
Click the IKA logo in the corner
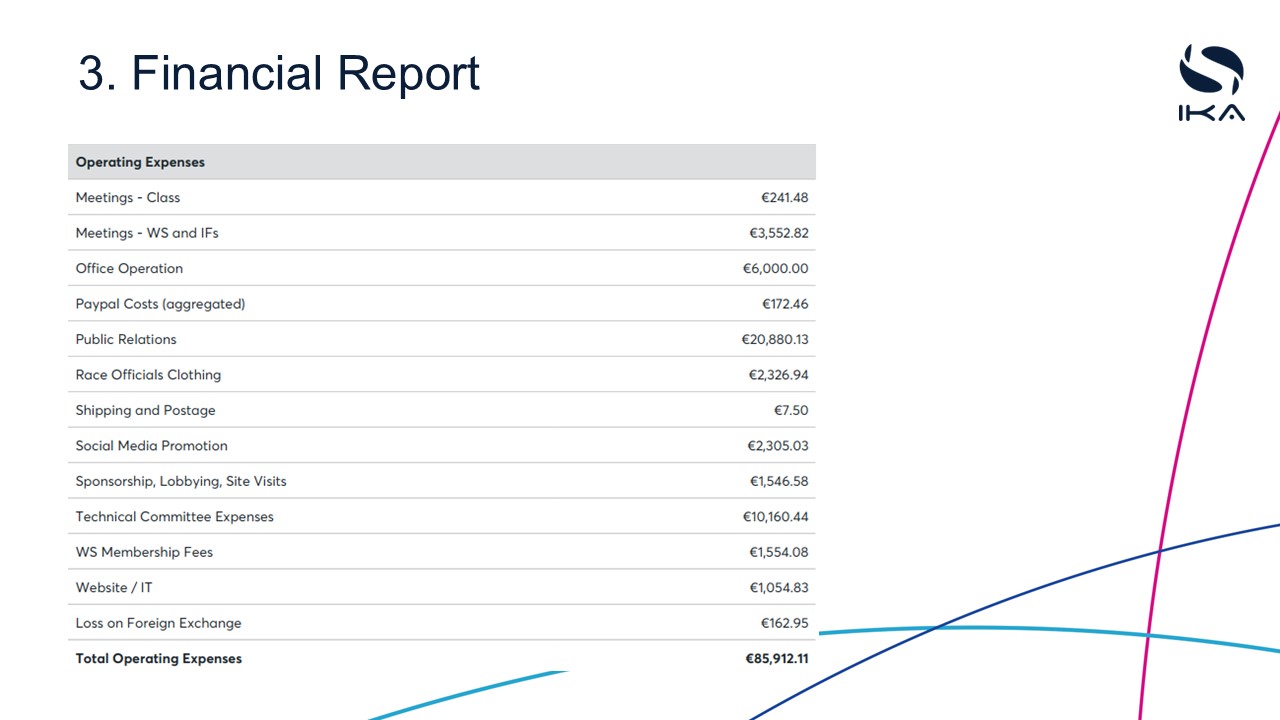click(x=1211, y=83)
